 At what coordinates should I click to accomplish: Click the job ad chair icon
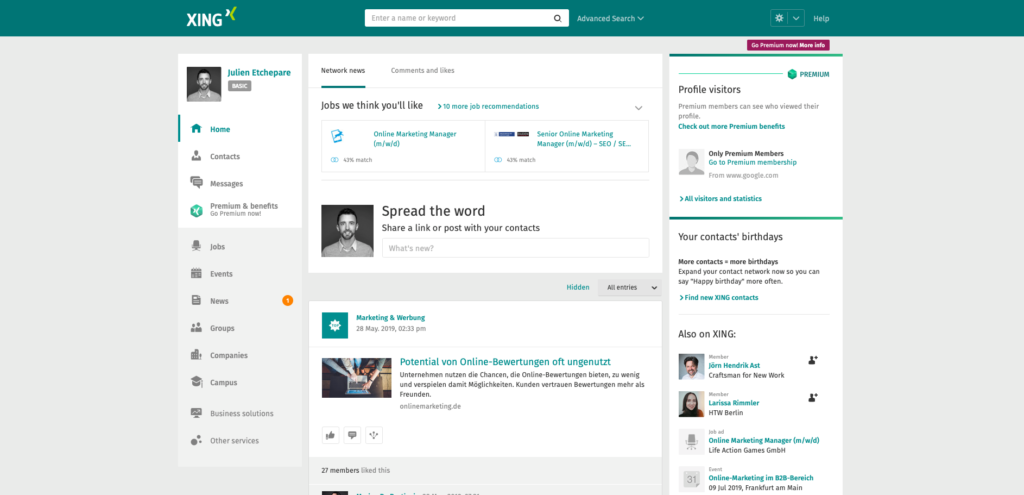coord(691,441)
